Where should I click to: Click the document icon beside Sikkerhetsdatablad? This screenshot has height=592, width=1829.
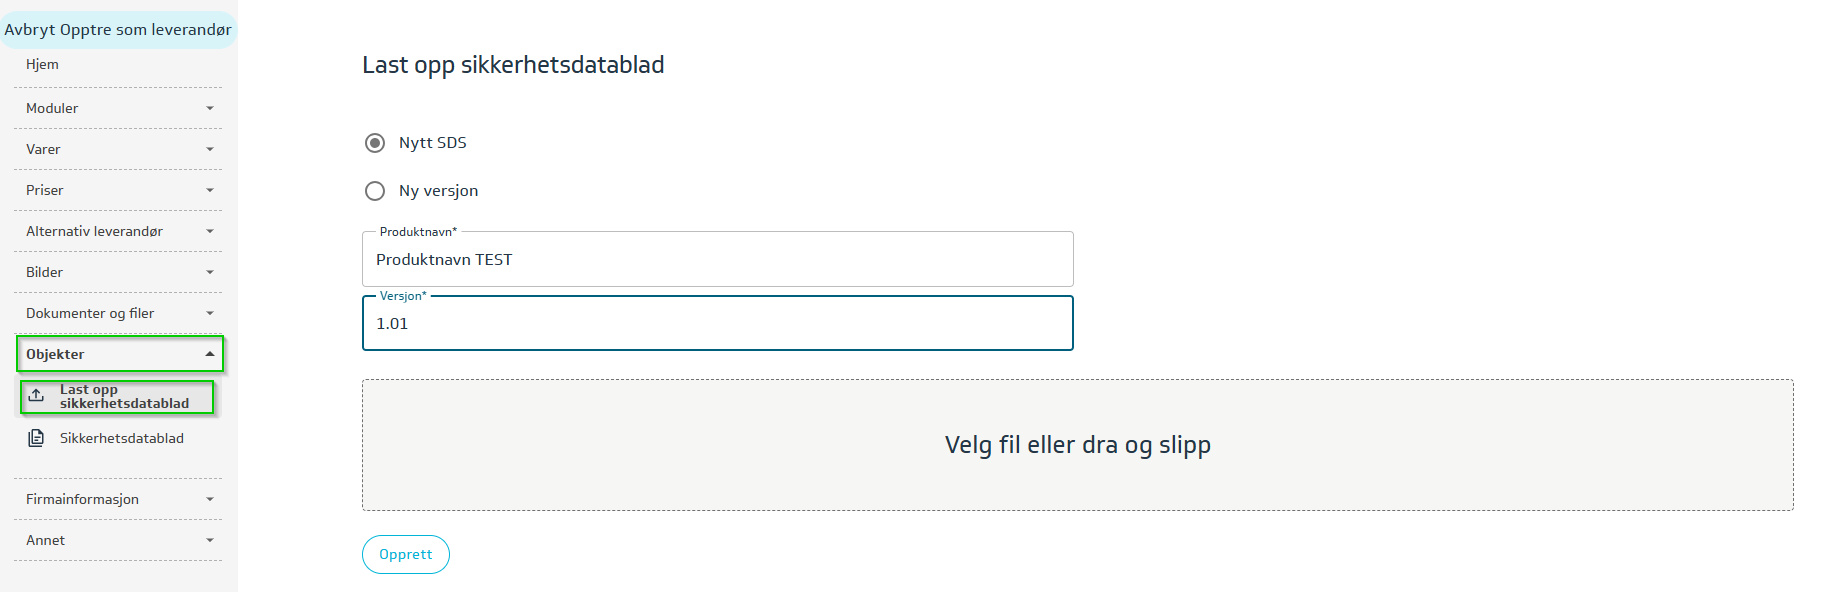click(36, 438)
